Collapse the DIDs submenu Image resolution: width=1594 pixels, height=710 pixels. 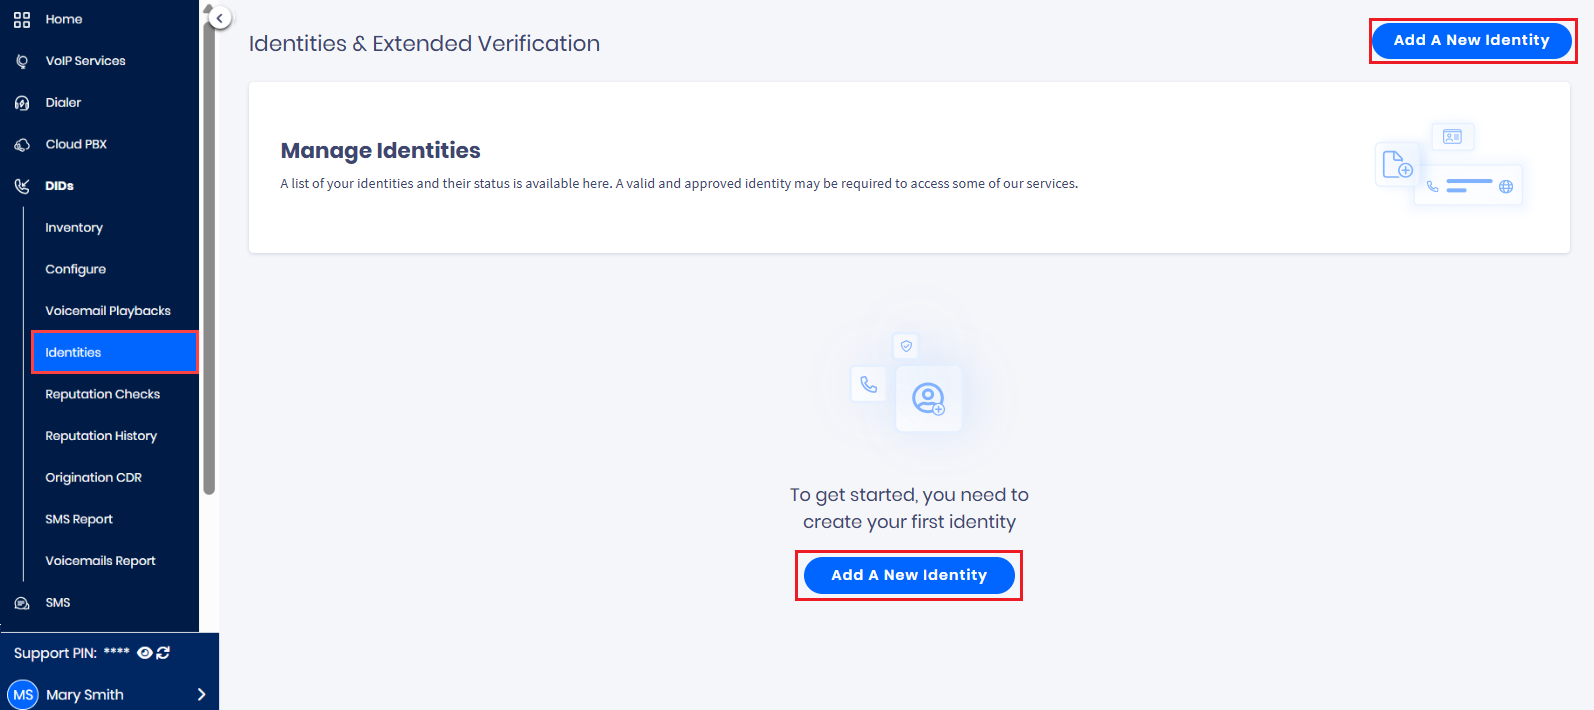pyautogui.click(x=57, y=185)
